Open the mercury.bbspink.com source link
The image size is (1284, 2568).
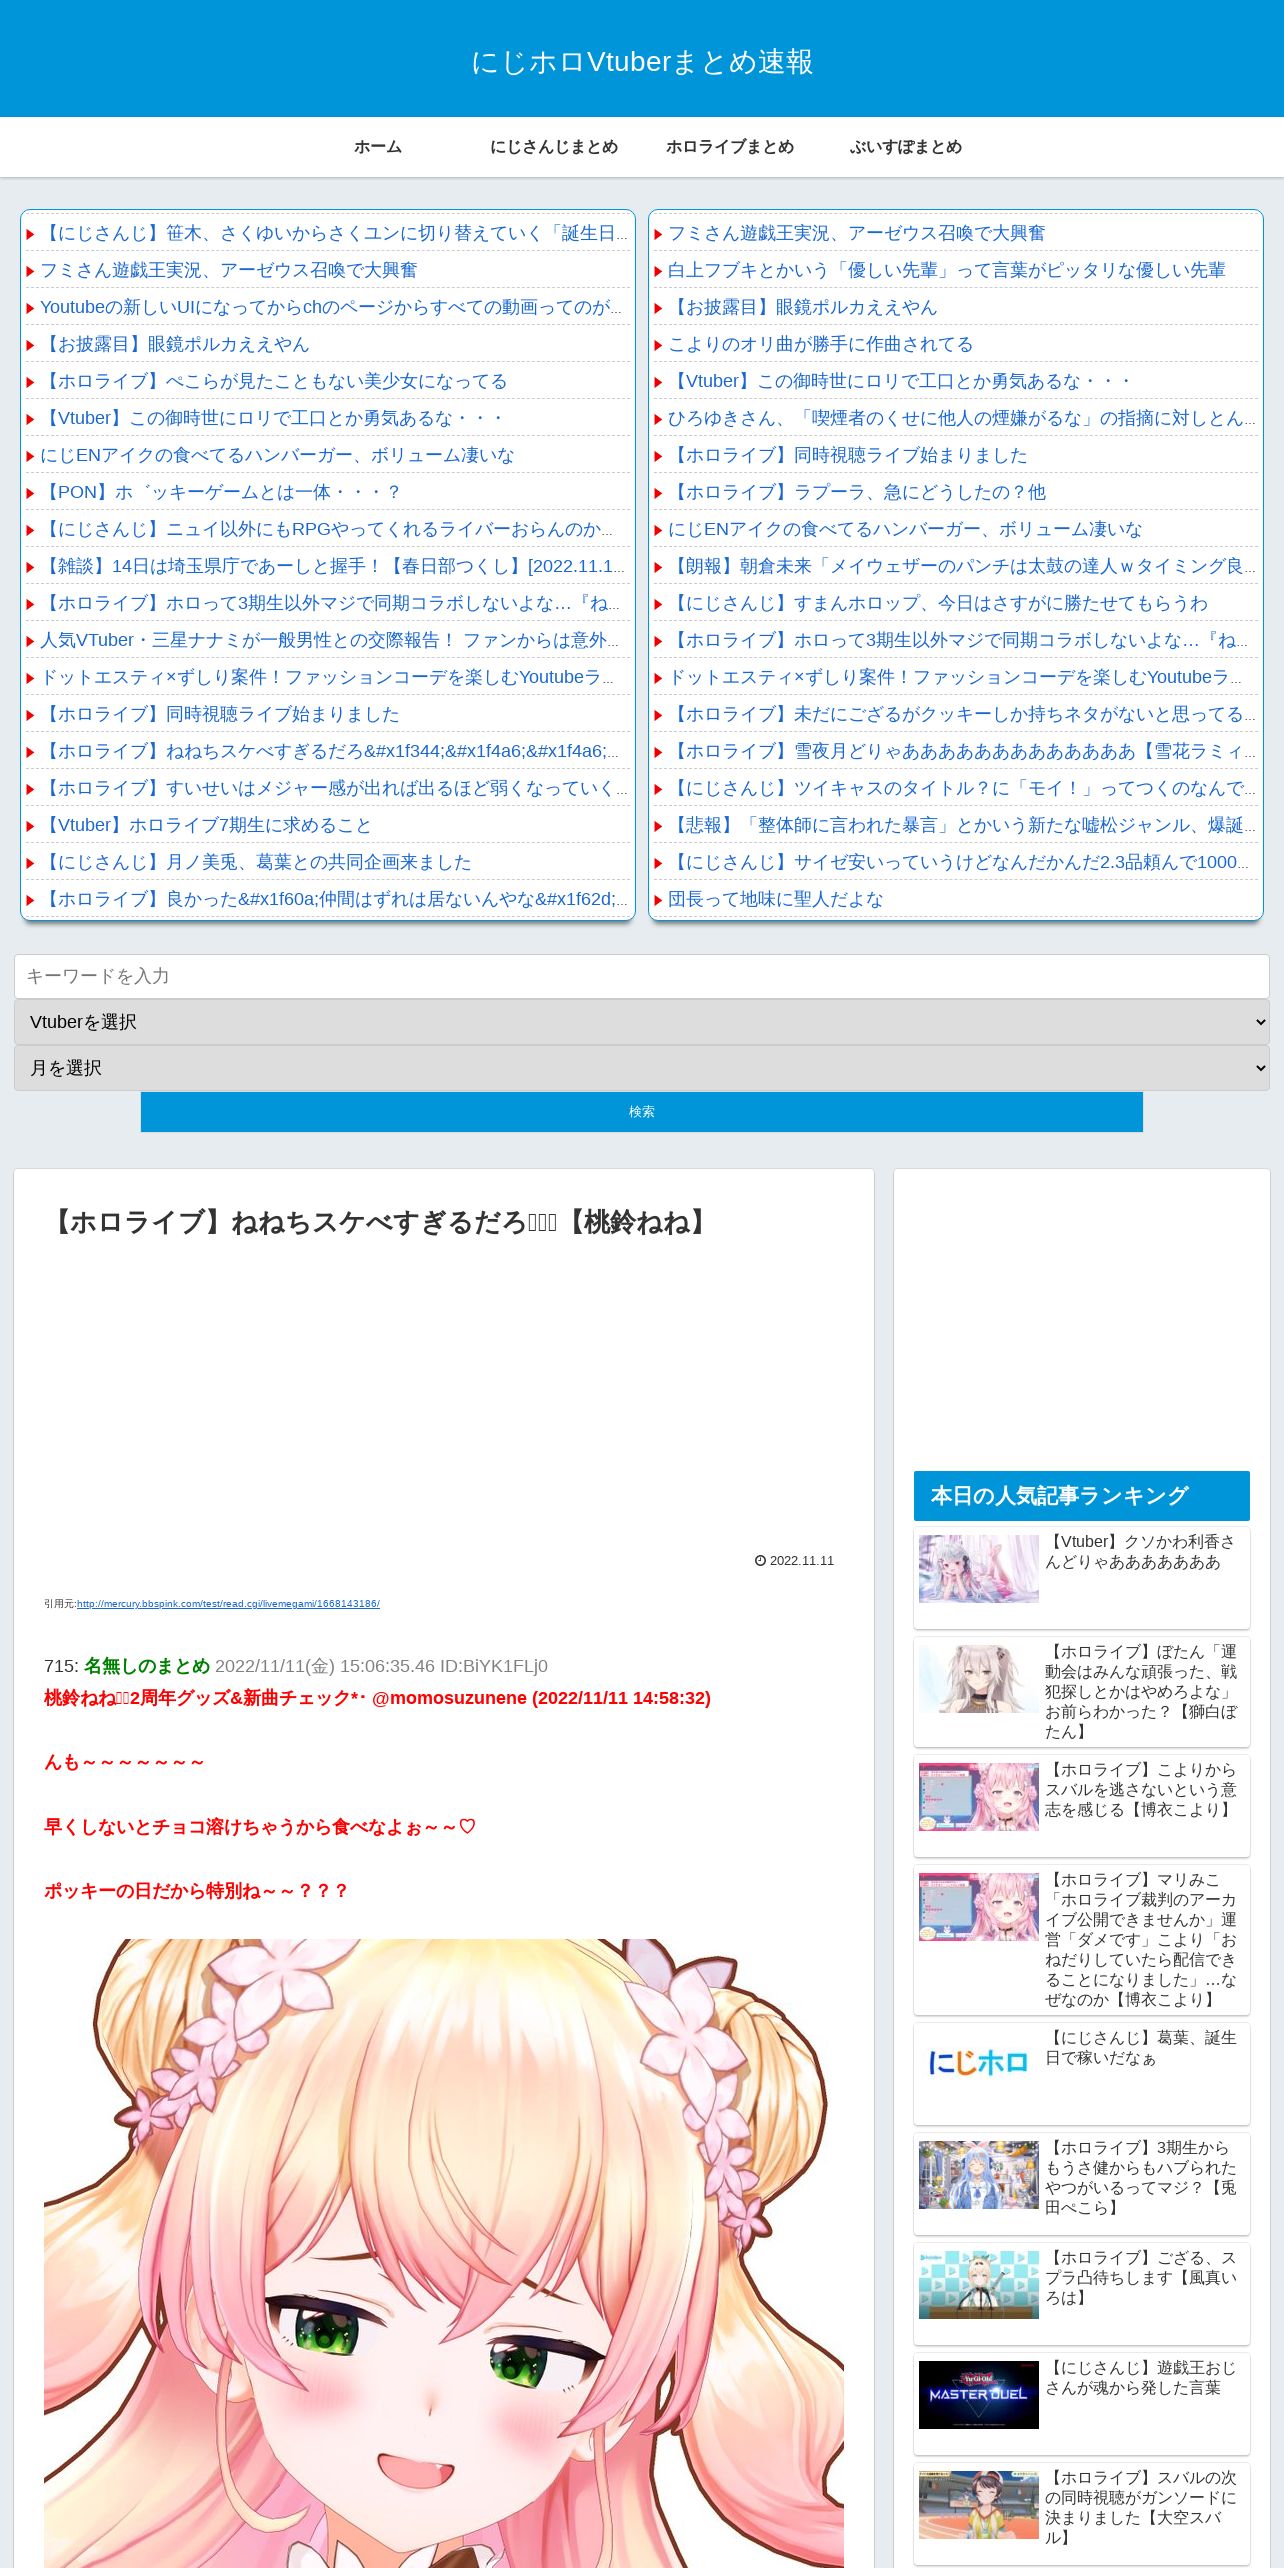click(228, 1604)
